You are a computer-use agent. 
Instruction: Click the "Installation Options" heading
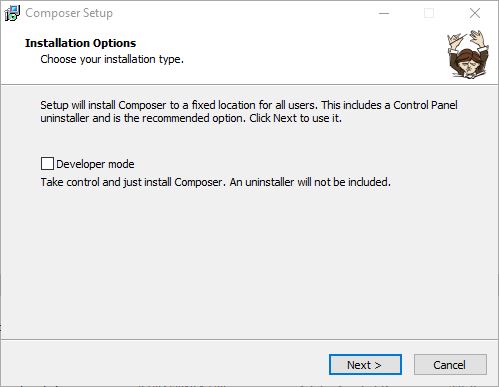(80, 43)
